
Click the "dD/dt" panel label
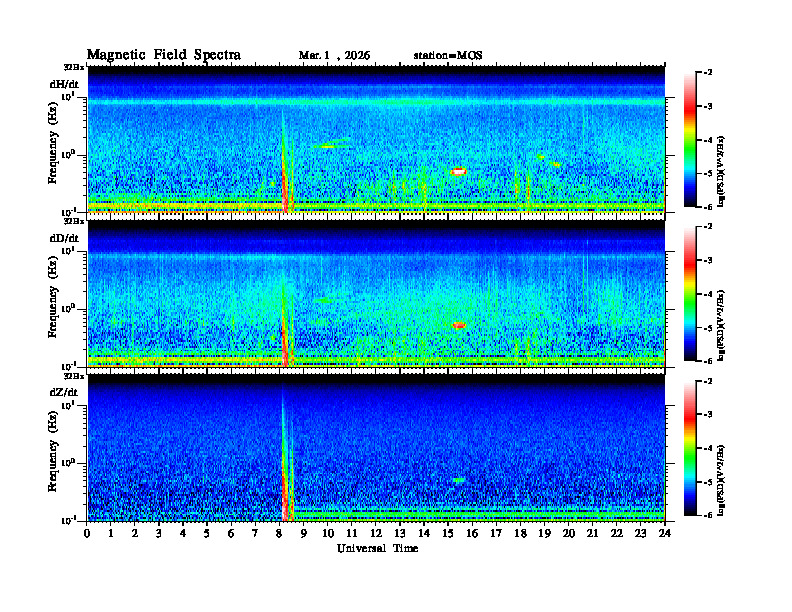(64, 238)
